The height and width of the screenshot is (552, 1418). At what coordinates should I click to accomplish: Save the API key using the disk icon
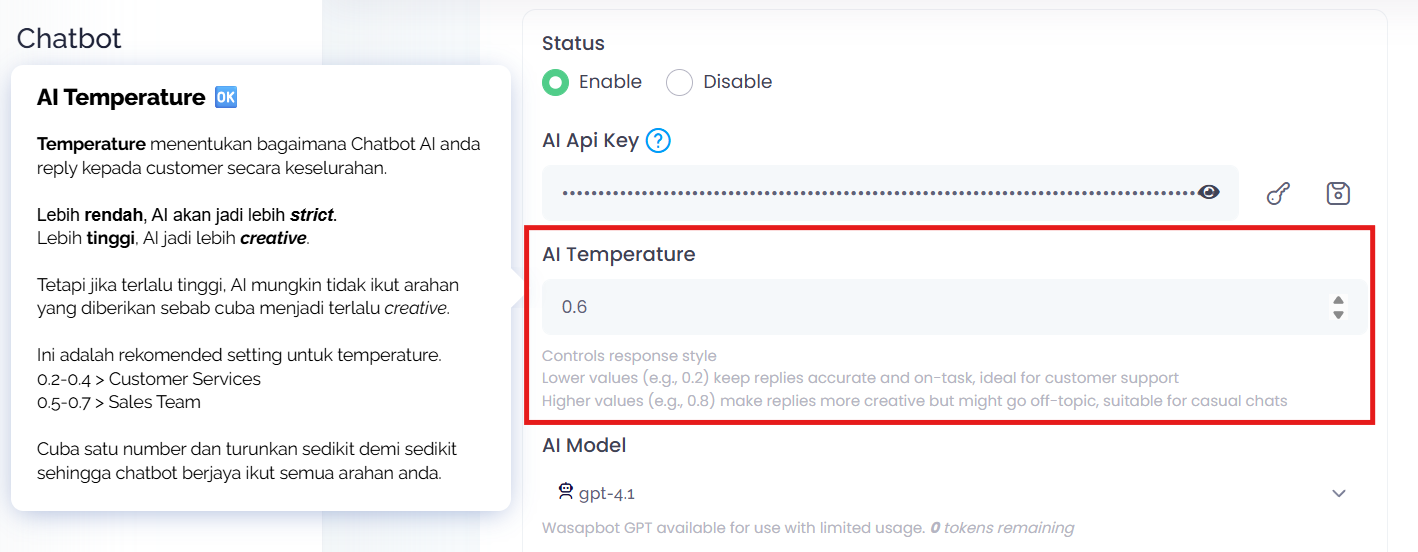[1338, 193]
